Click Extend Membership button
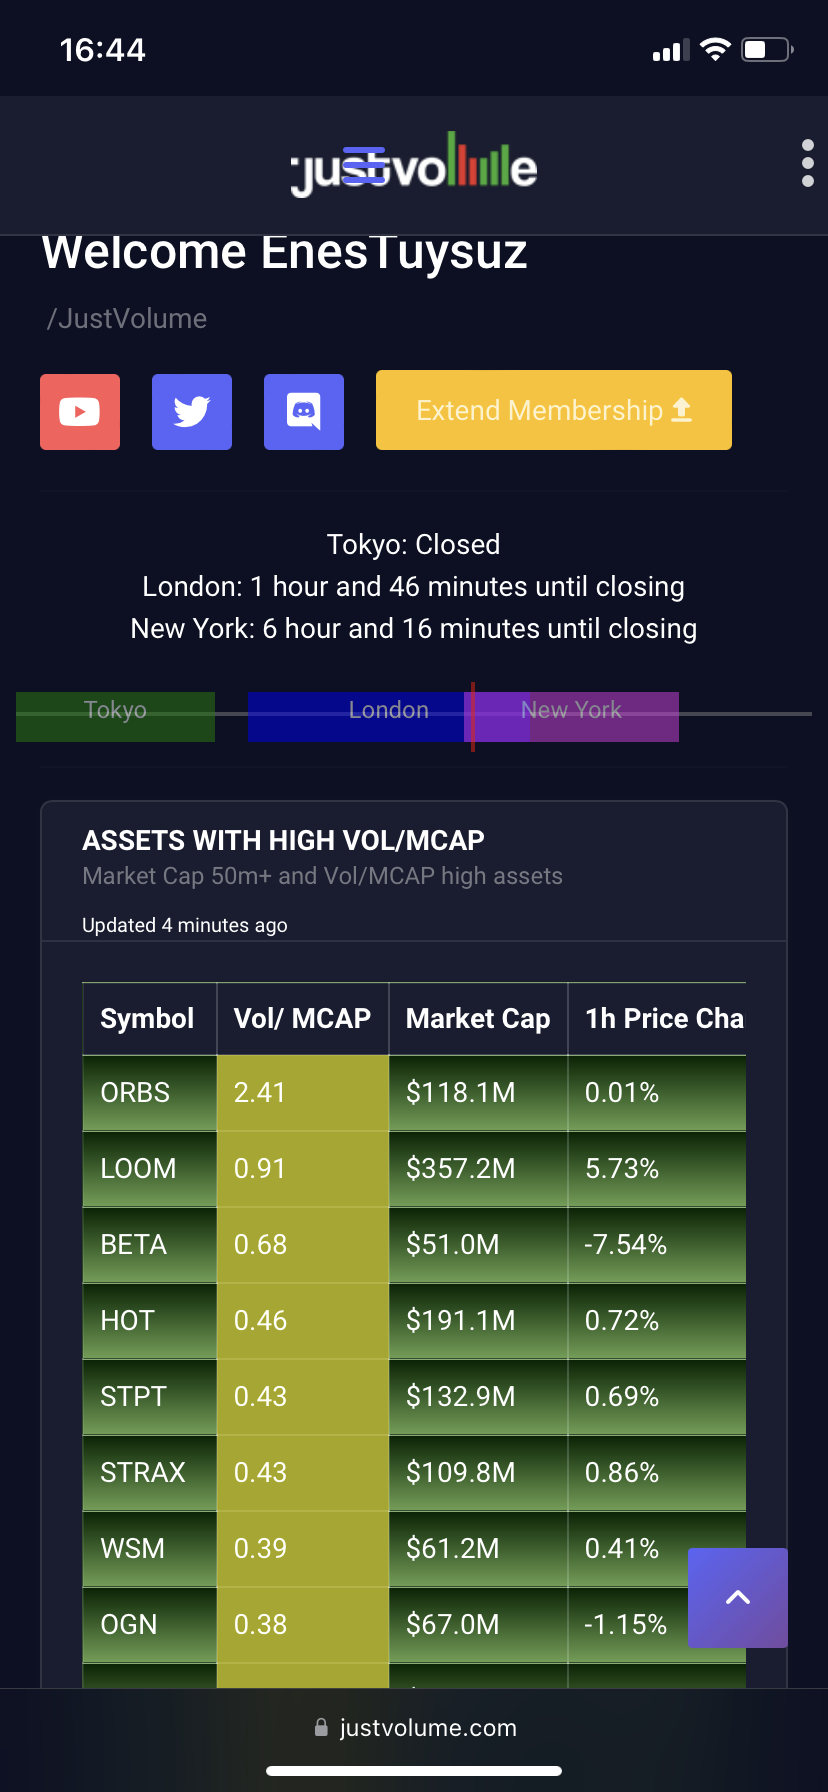The image size is (828, 1792). point(554,410)
